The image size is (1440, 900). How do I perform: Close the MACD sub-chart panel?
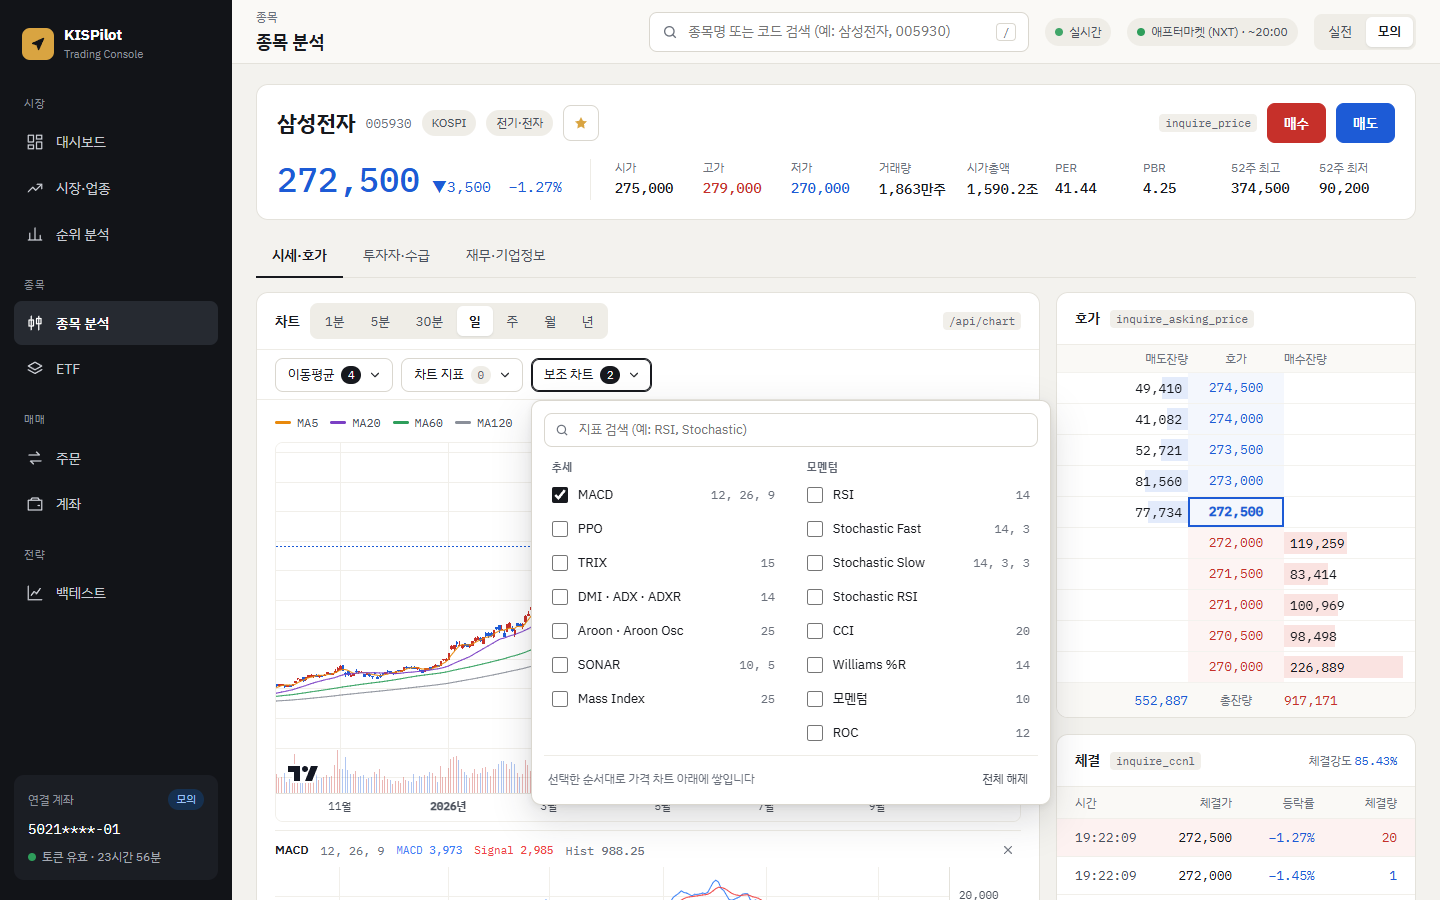(x=1008, y=850)
